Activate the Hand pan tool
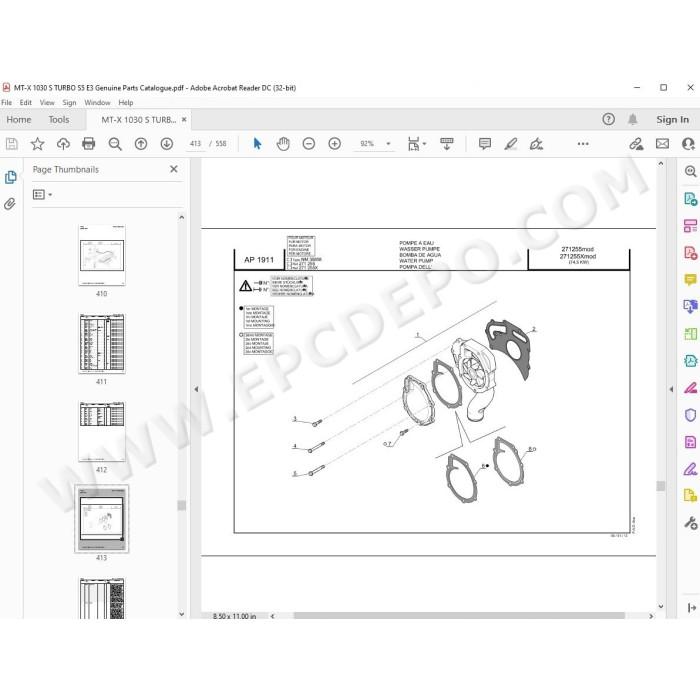Viewport: 700px width, 700px height. pyautogui.click(x=283, y=144)
